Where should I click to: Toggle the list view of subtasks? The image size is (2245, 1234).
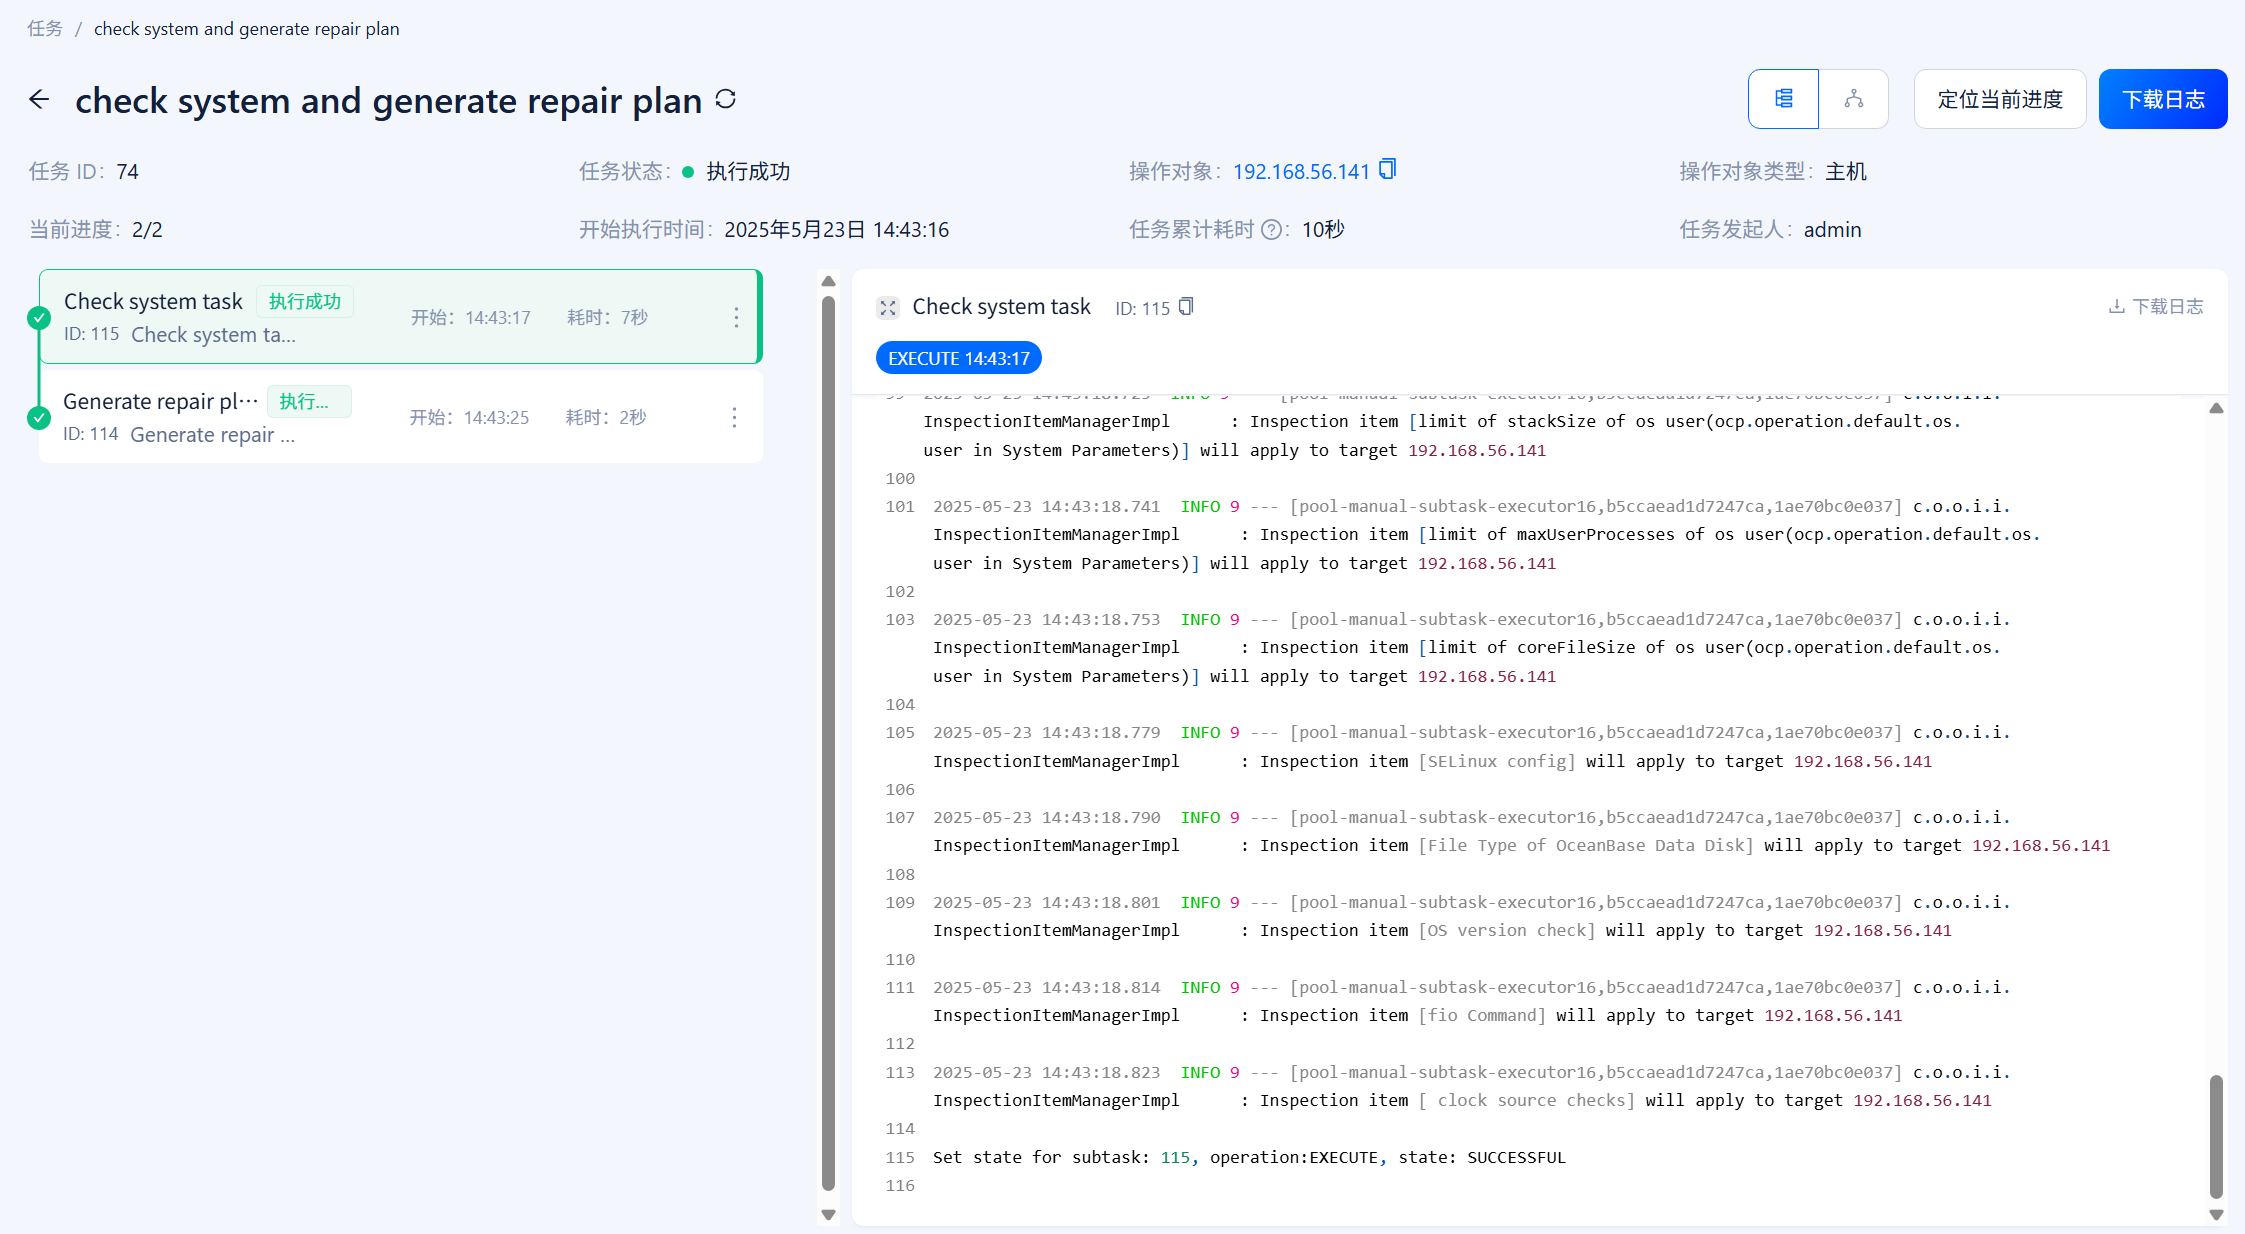pos(1783,99)
